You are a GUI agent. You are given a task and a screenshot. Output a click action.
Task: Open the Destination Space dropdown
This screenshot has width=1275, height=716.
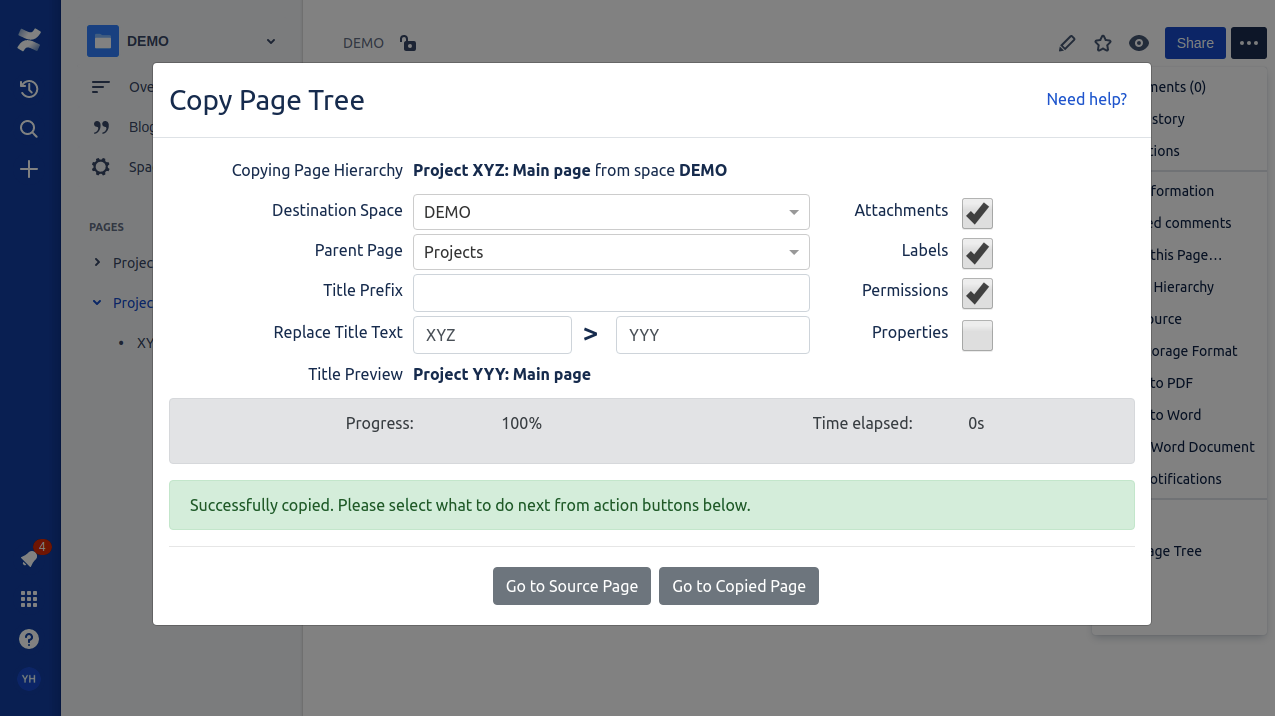coord(611,212)
